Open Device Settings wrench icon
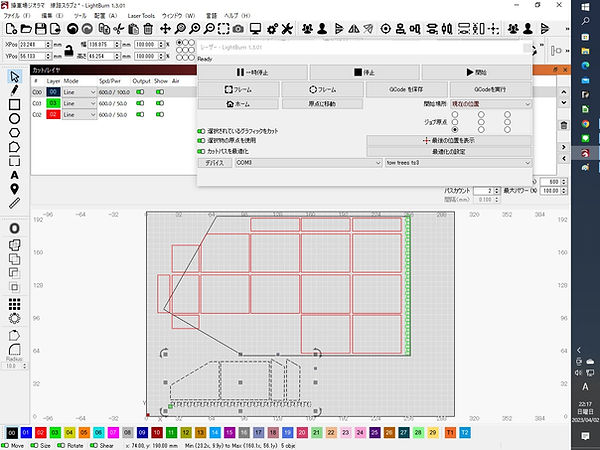 point(287,29)
